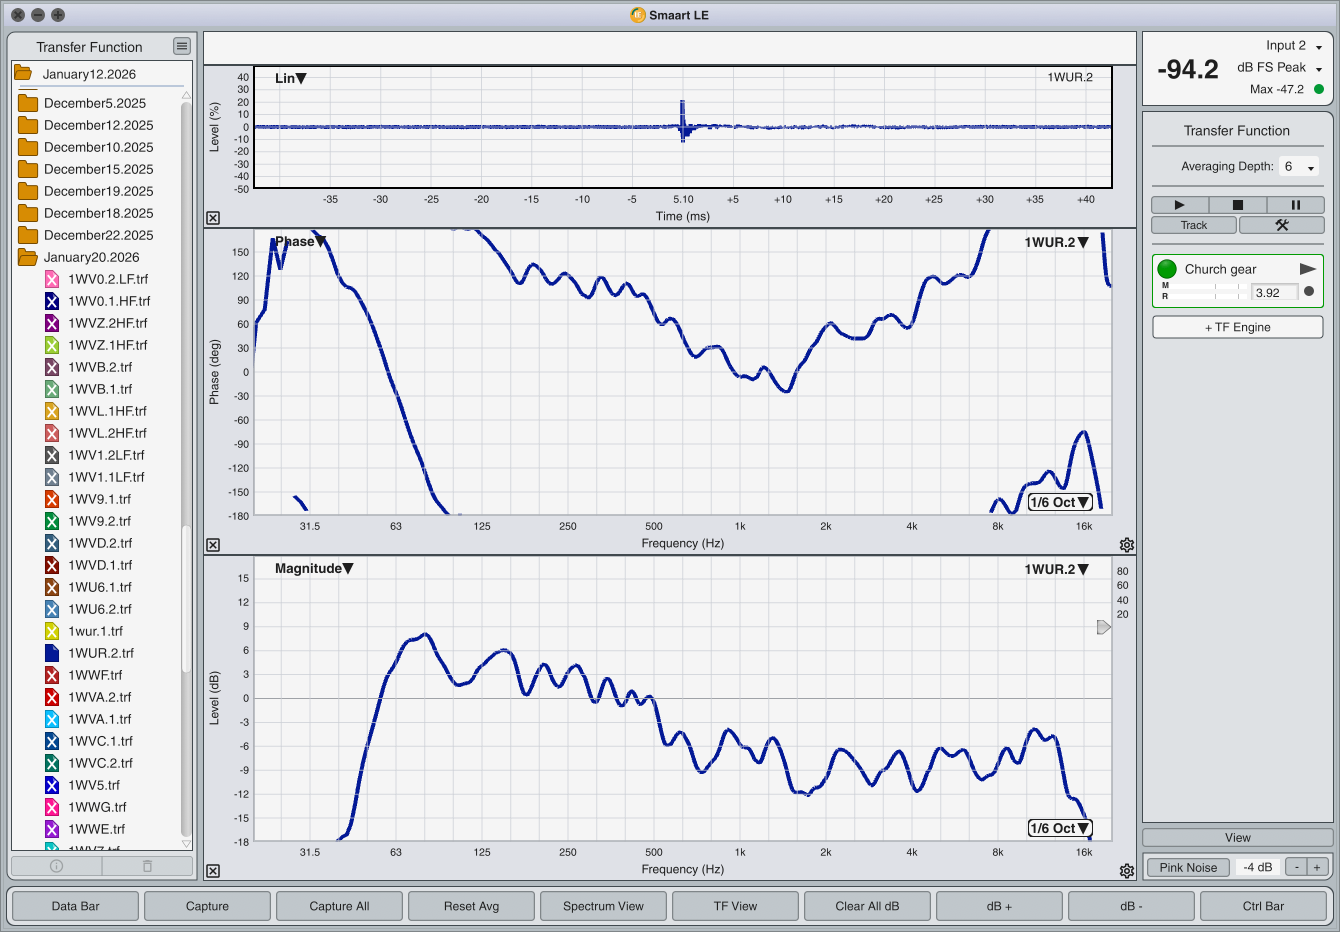The width and height of the screenshot is (1340, 932).
Task: Select the 1WVB.1.trf trace file
Action: pyautogui.click(x=99, y=389)
